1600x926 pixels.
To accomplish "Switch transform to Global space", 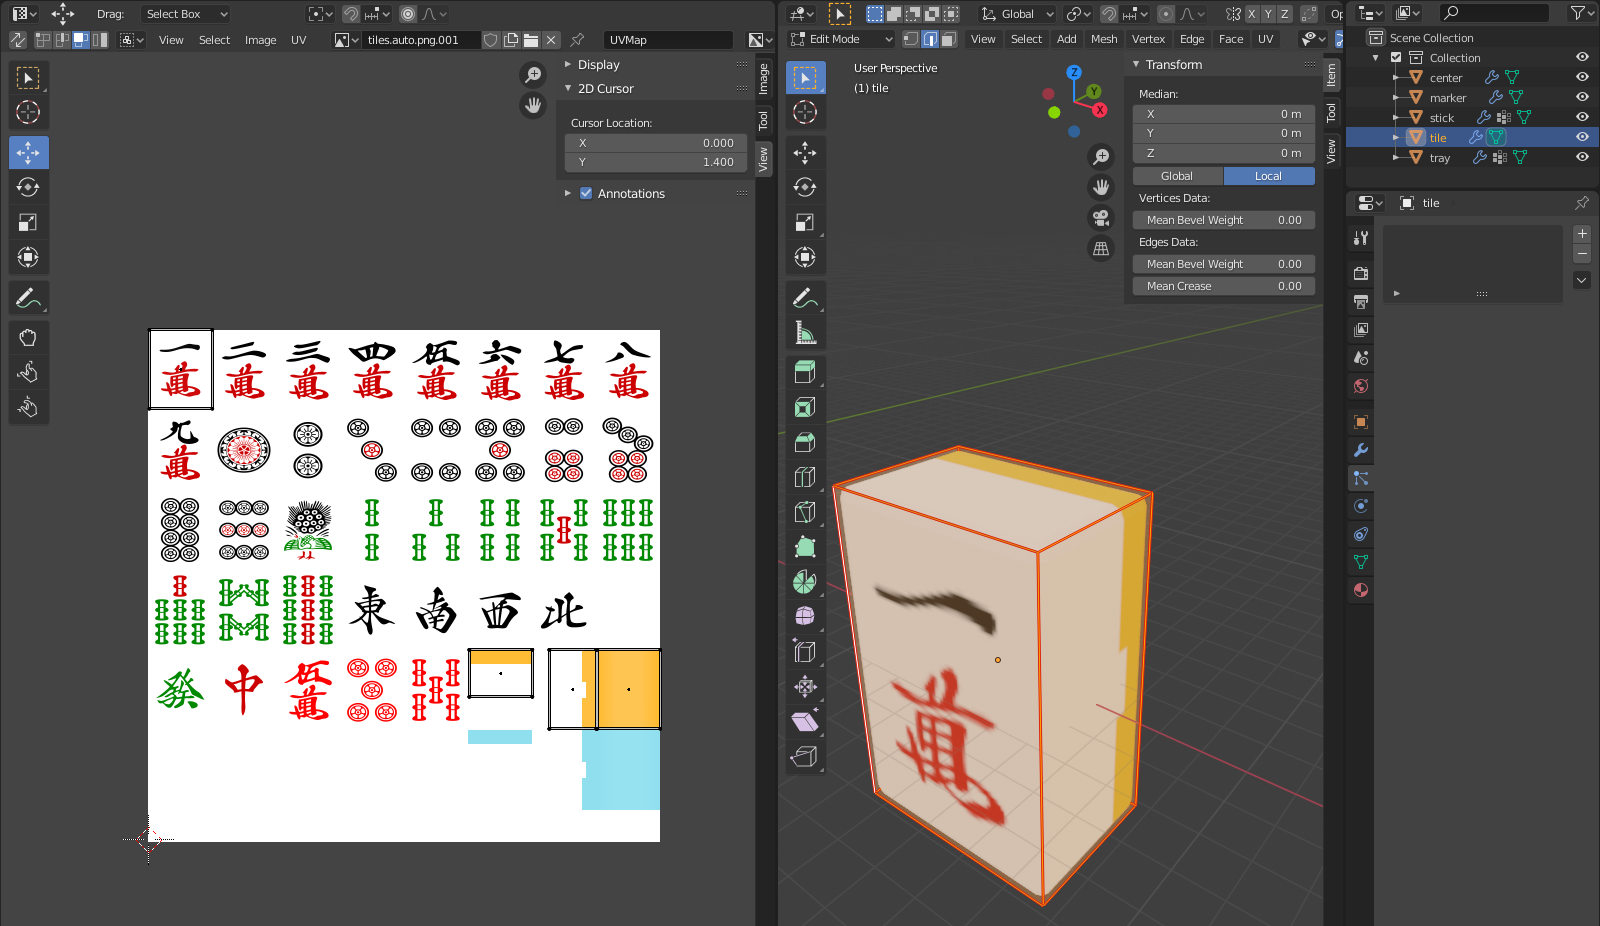I will coord(1177,176).
